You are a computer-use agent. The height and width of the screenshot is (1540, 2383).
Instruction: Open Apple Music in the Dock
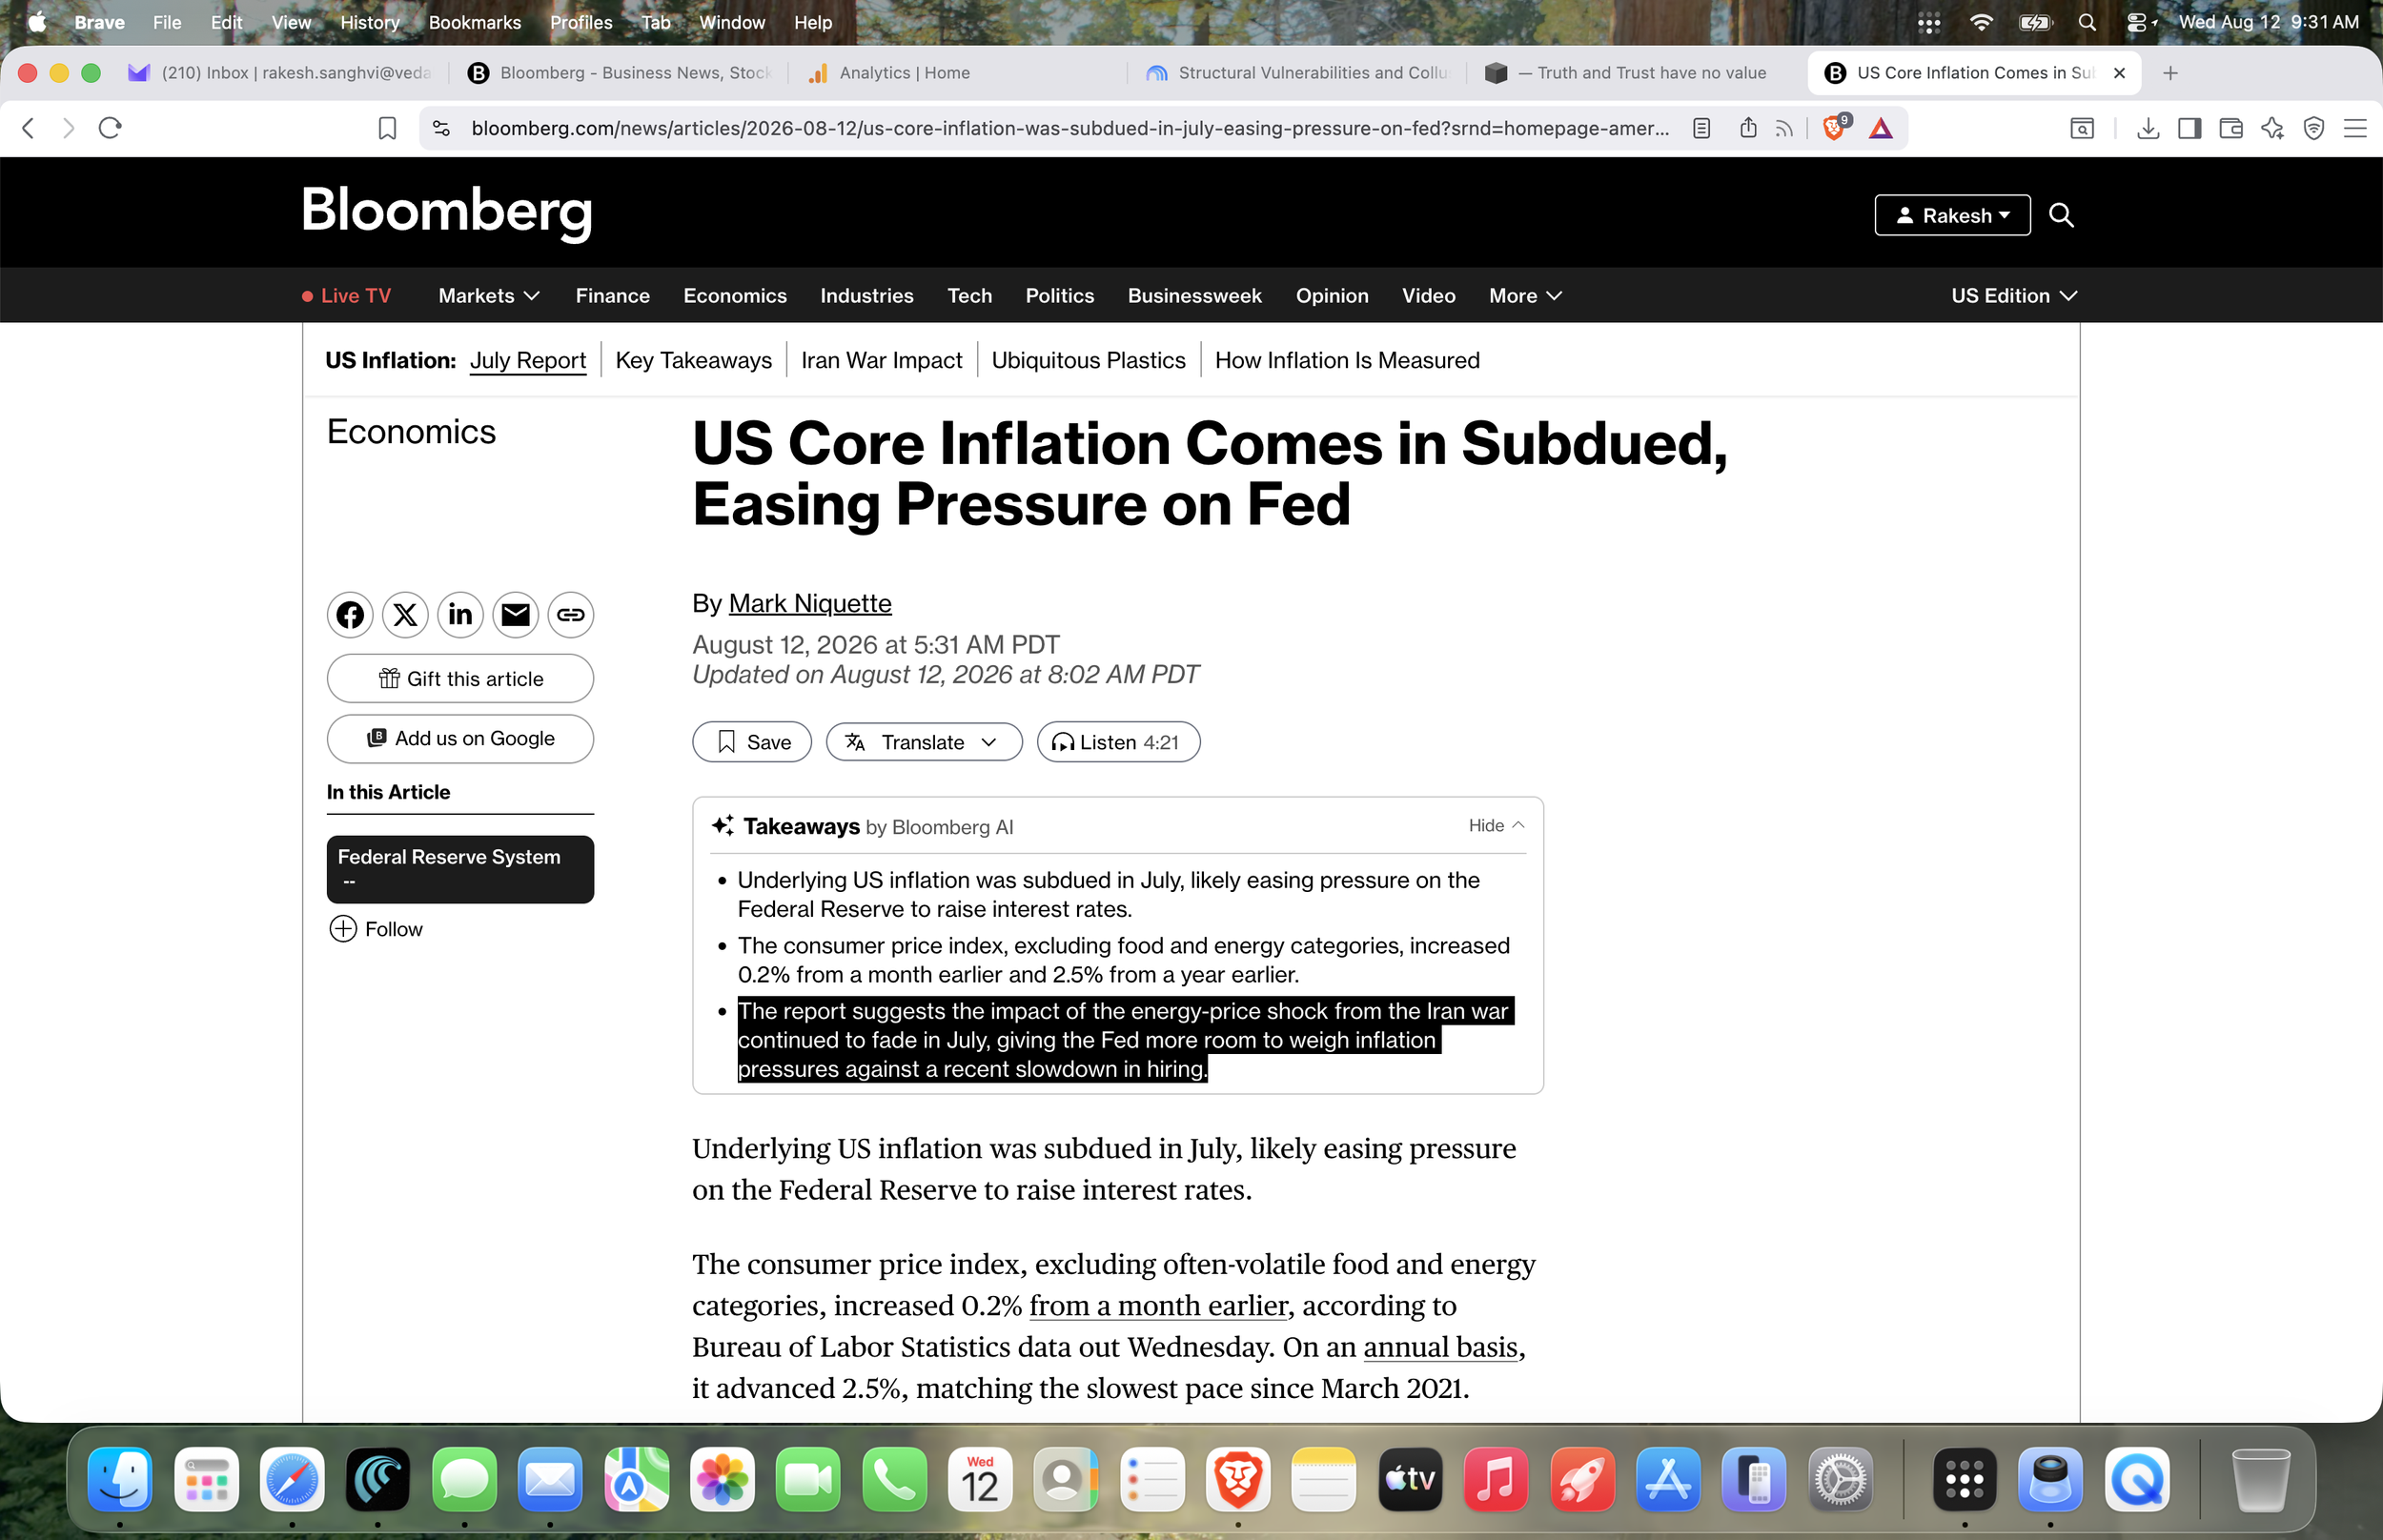(x=1496, y=1479)
